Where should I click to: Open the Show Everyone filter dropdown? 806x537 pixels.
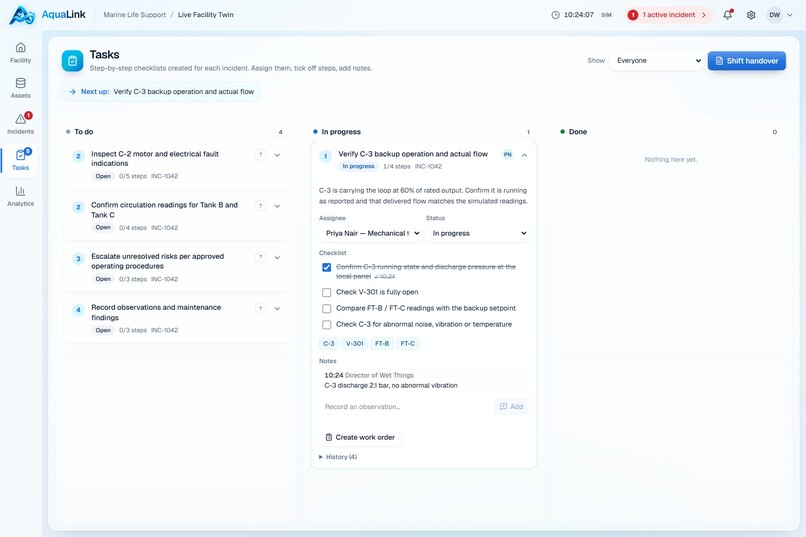(x=656, y=61)
